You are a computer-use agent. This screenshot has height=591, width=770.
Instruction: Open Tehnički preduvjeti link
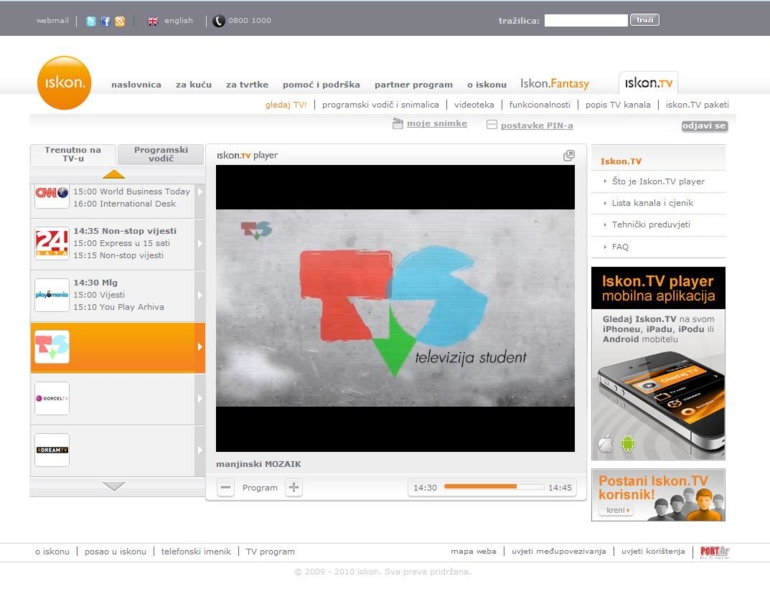pyautogui.click(x=651, y=225)
